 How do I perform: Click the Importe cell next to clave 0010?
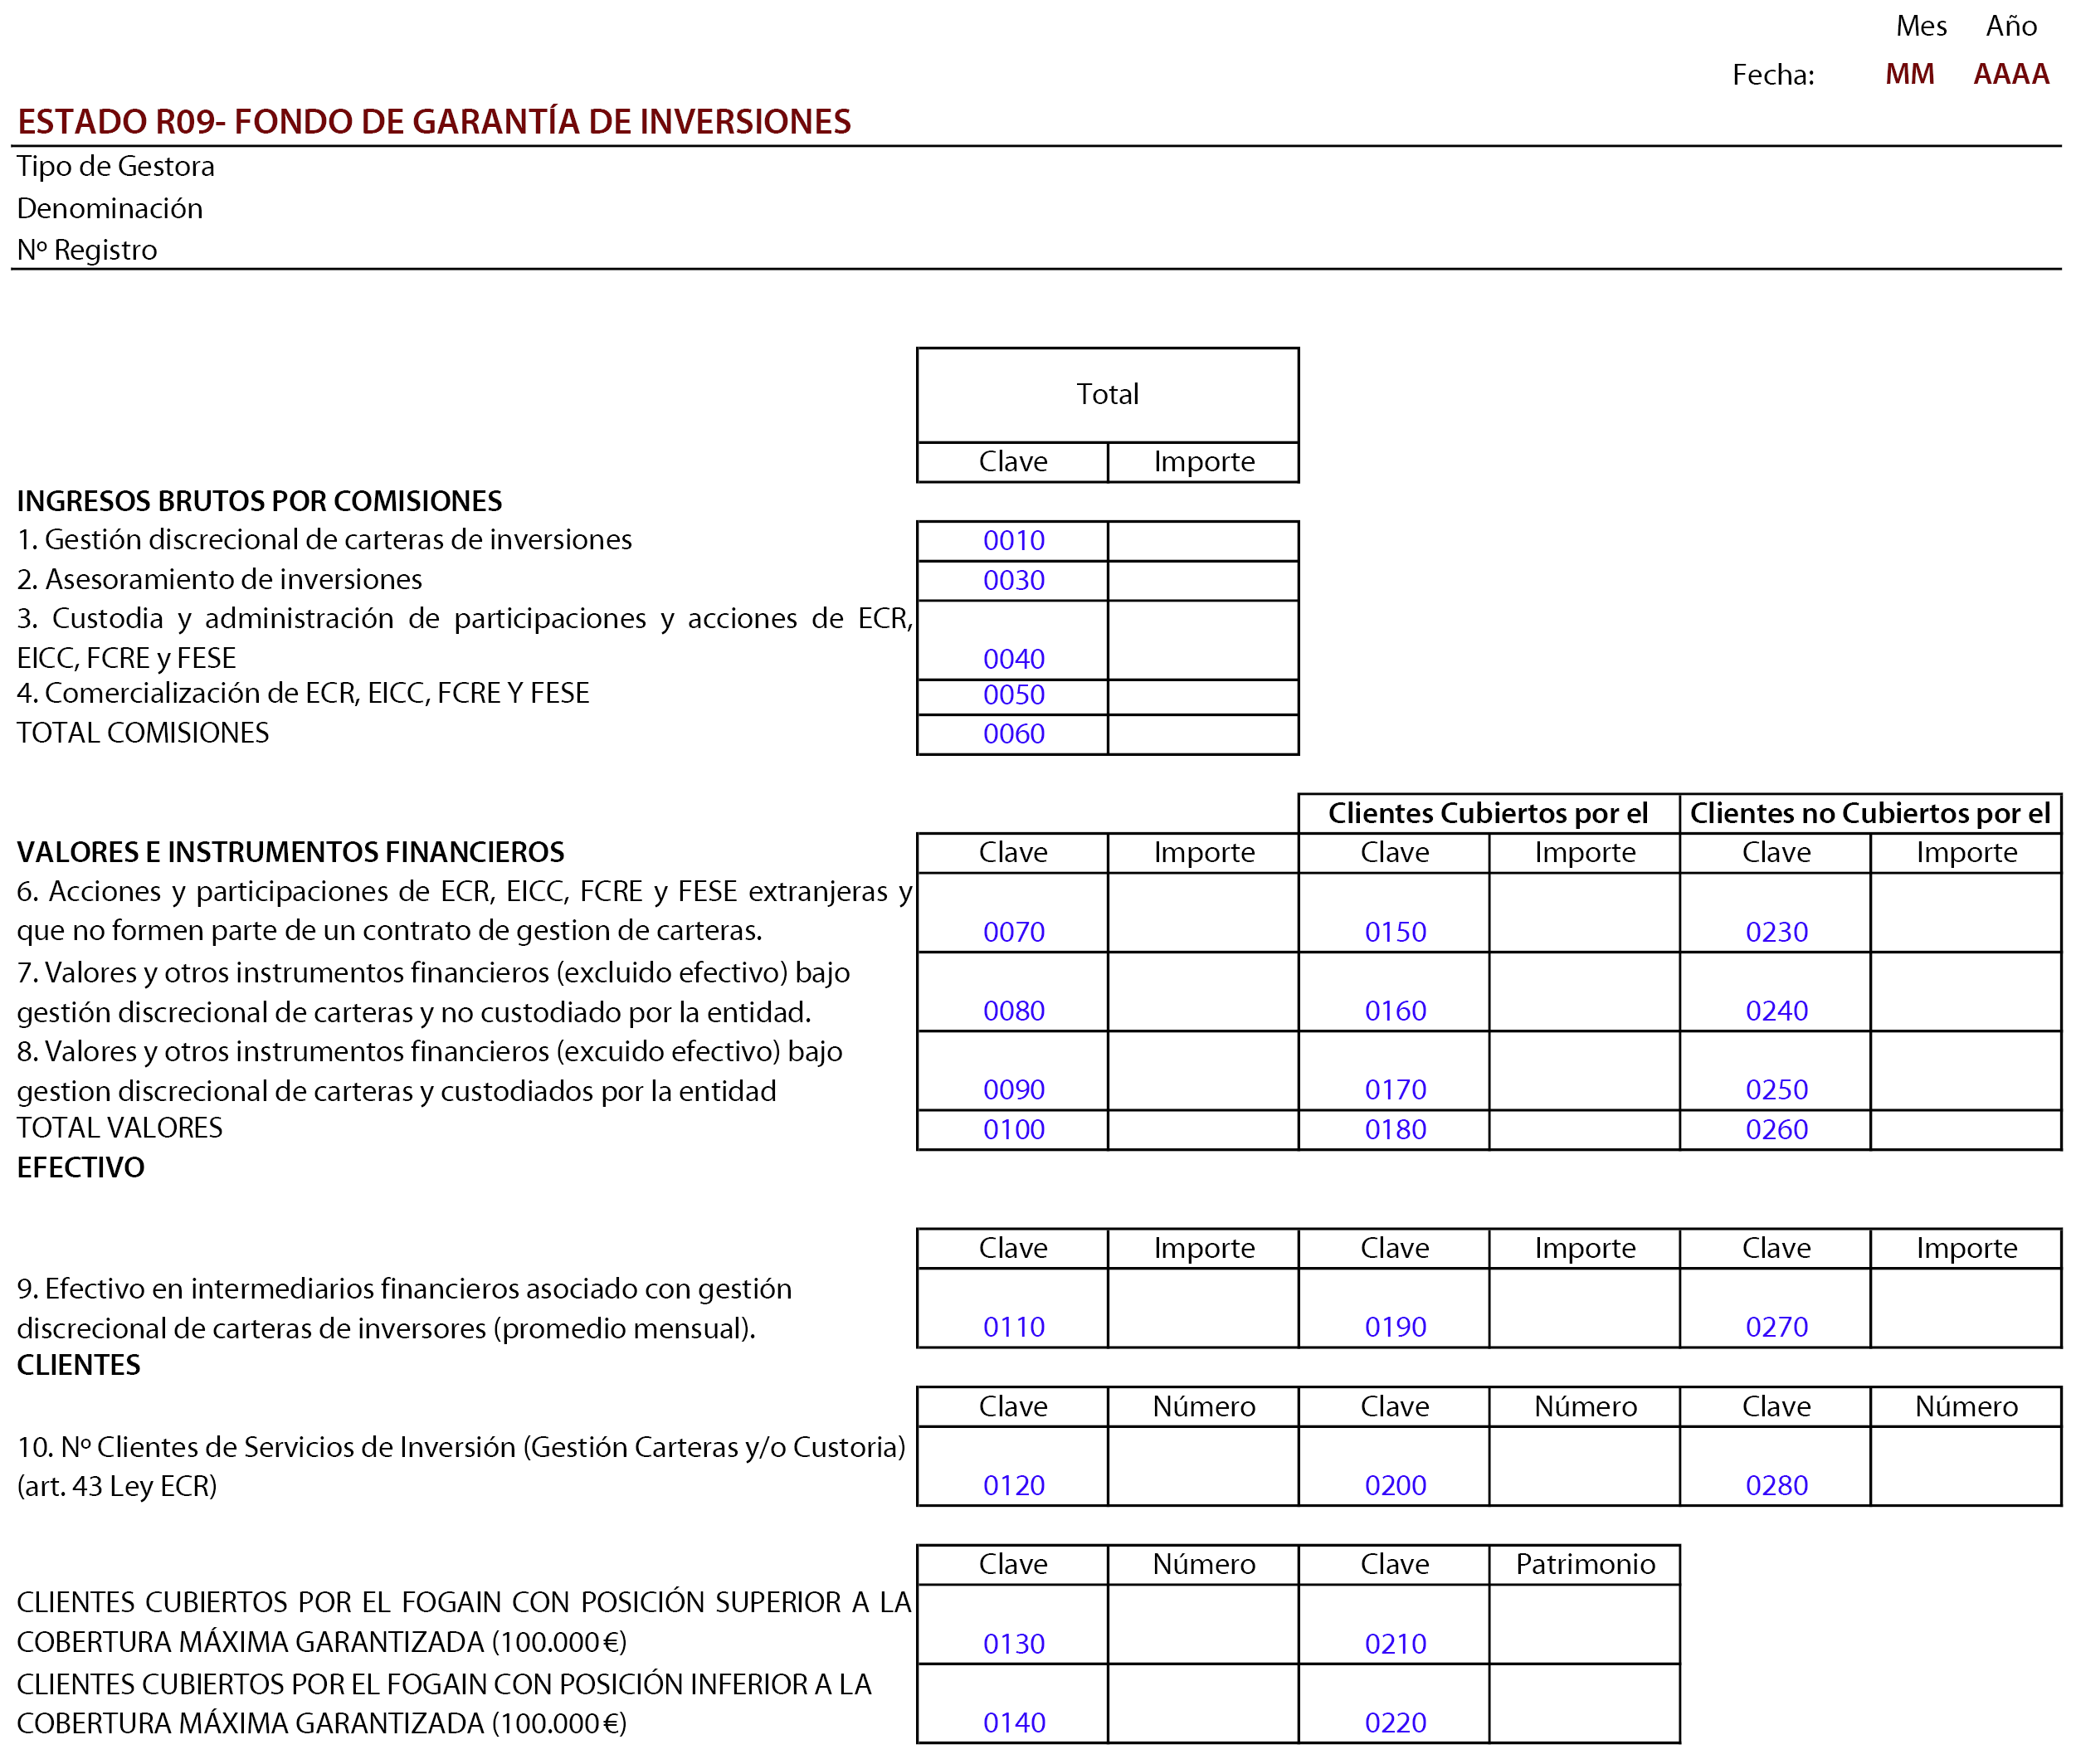tap(1203, 541)
